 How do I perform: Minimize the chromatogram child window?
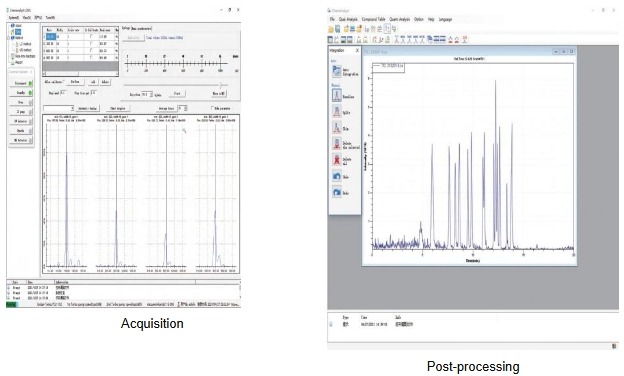point(556,51)
